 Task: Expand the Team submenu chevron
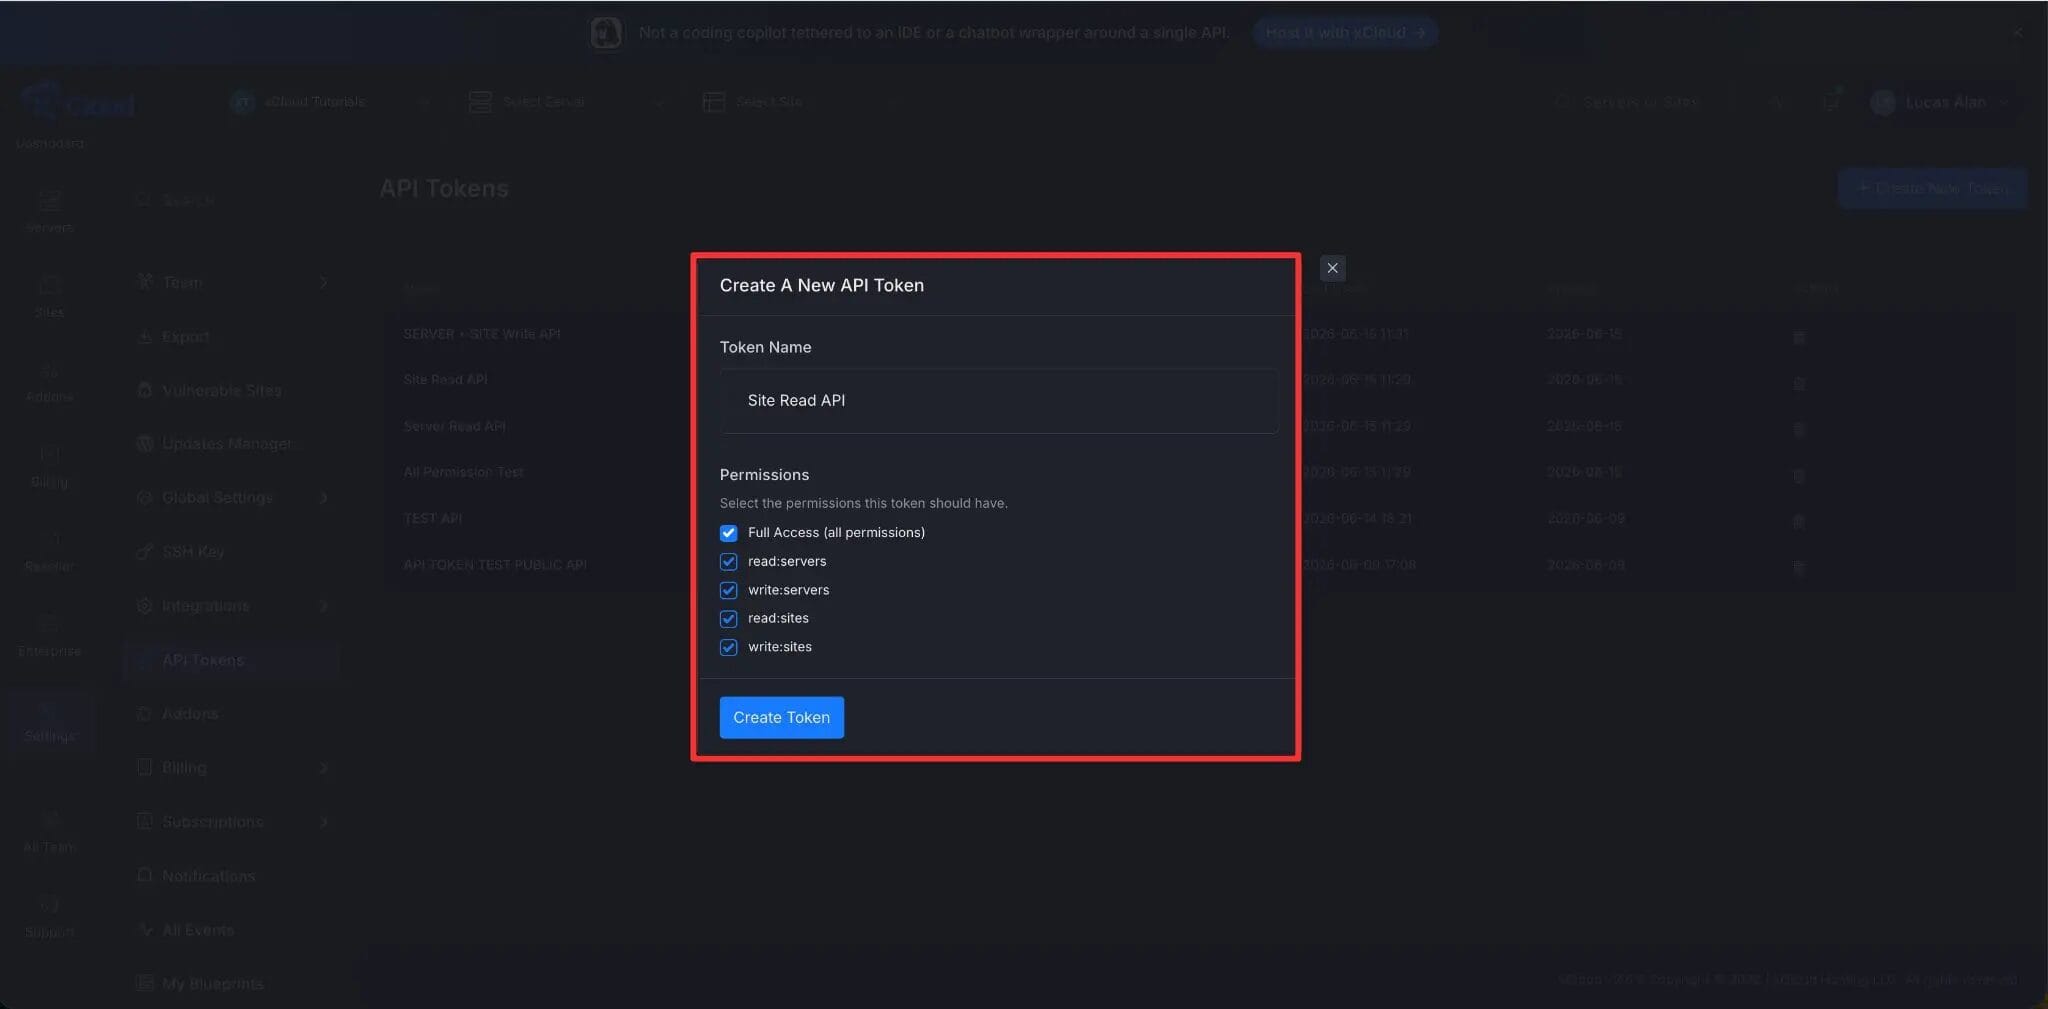tap(324, 283)
